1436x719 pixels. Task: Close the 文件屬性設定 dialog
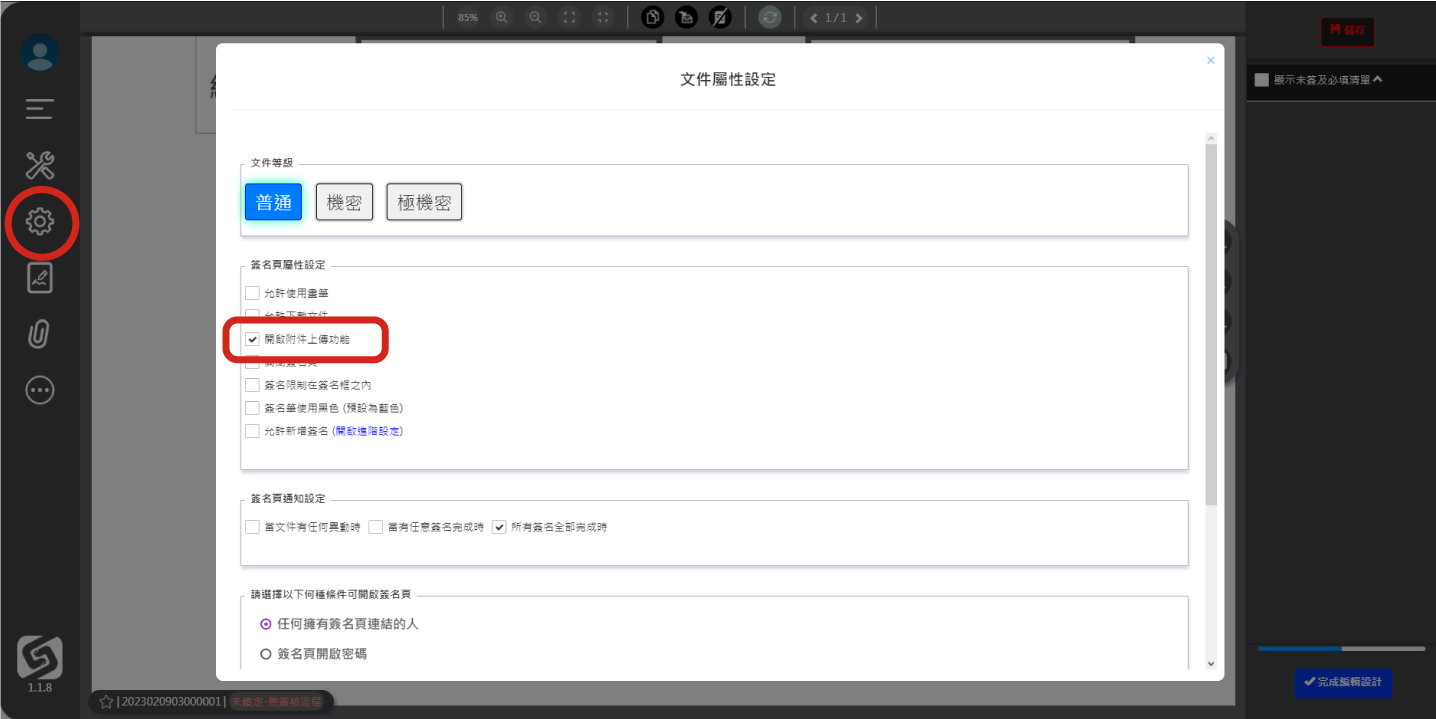pyautogui.click(x=1211, y=61)
